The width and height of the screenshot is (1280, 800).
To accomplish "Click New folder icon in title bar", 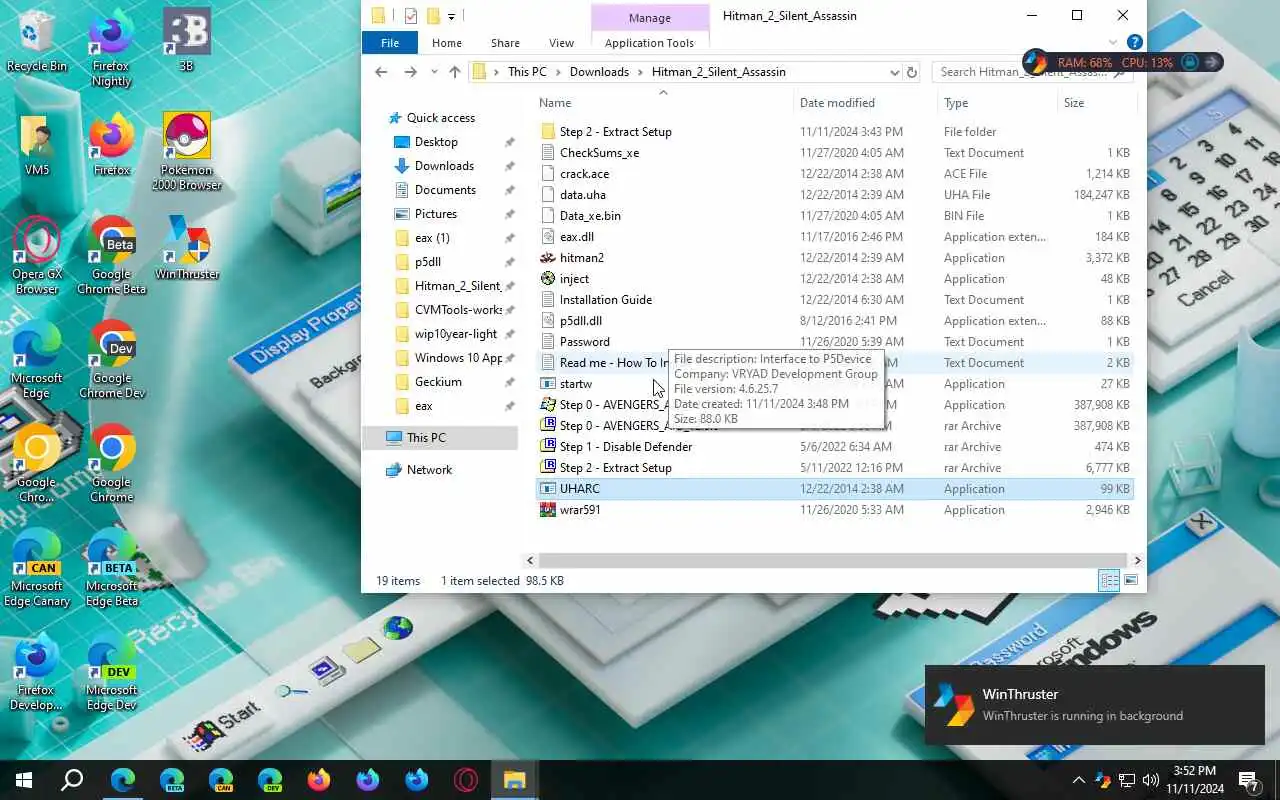I will 433,16.
